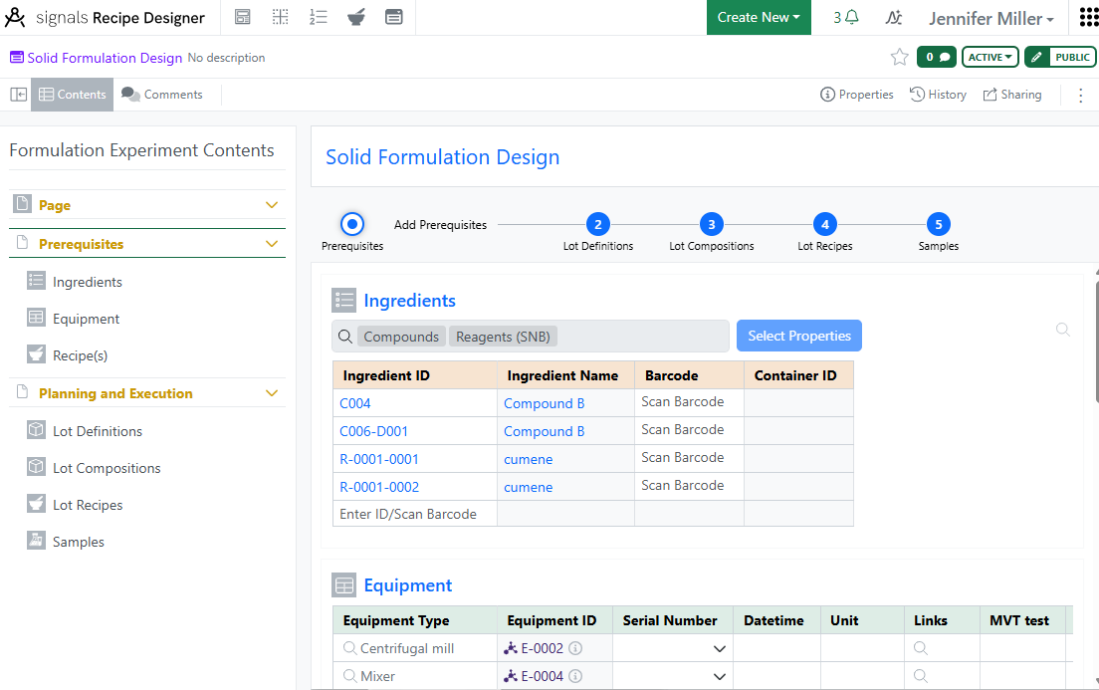Viewport: 1099px width, 690px height.
Task: Click the info icon next to E-0002
Action: coord(575,648)
